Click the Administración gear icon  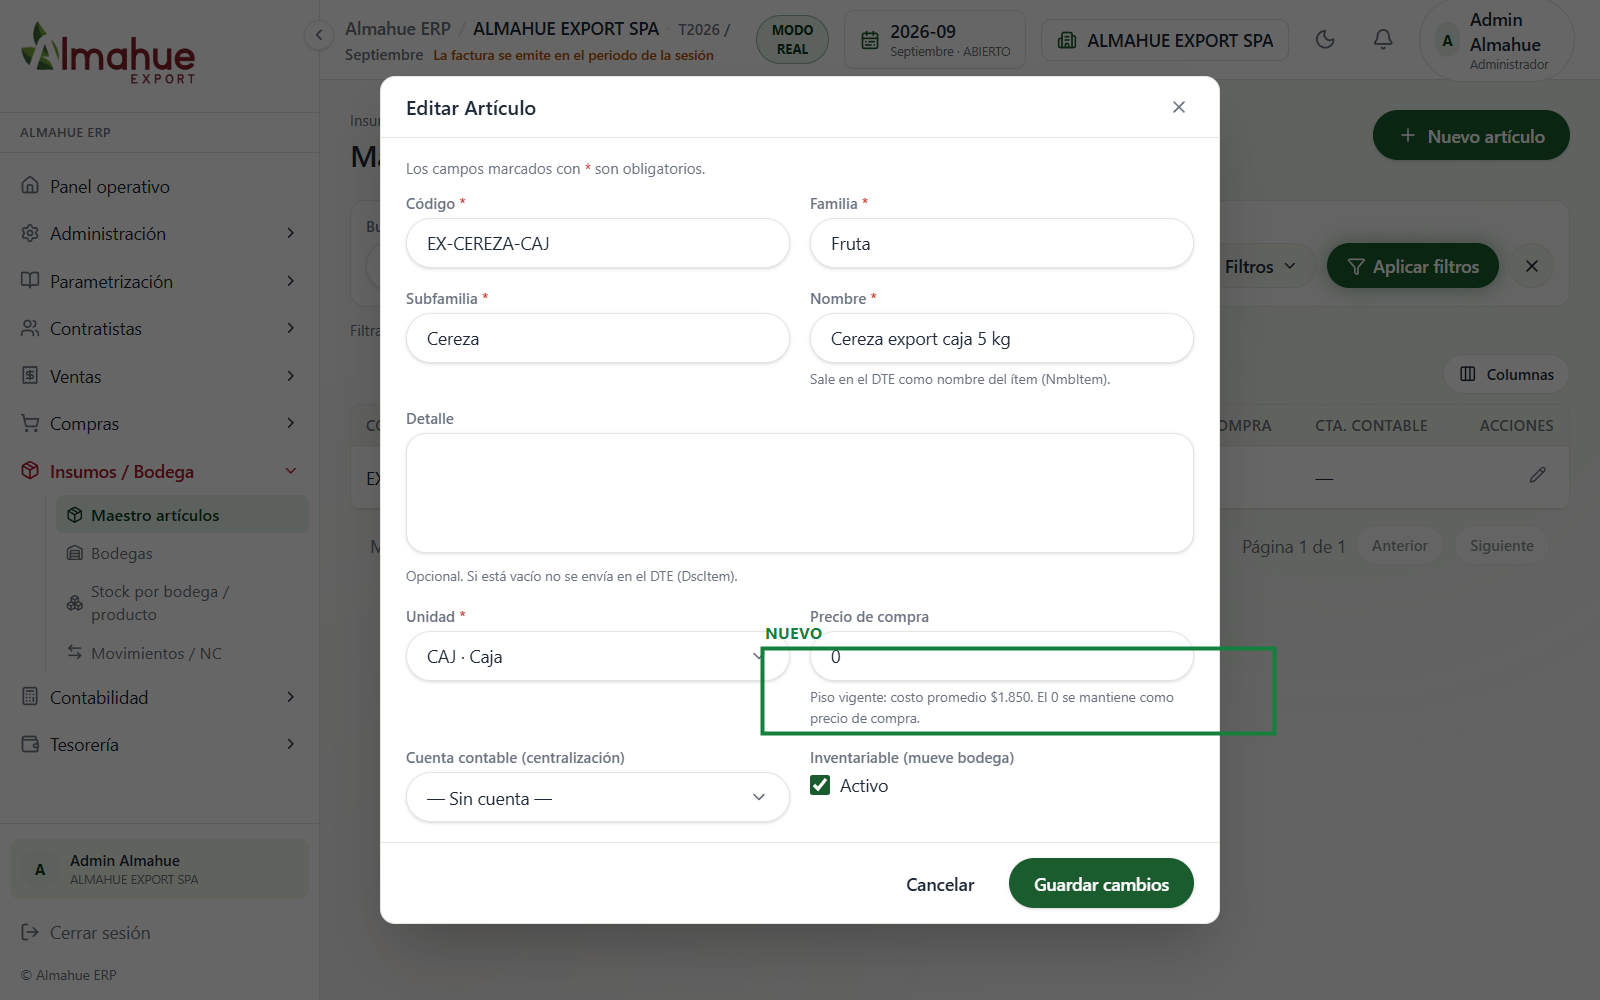coord(30,233)
